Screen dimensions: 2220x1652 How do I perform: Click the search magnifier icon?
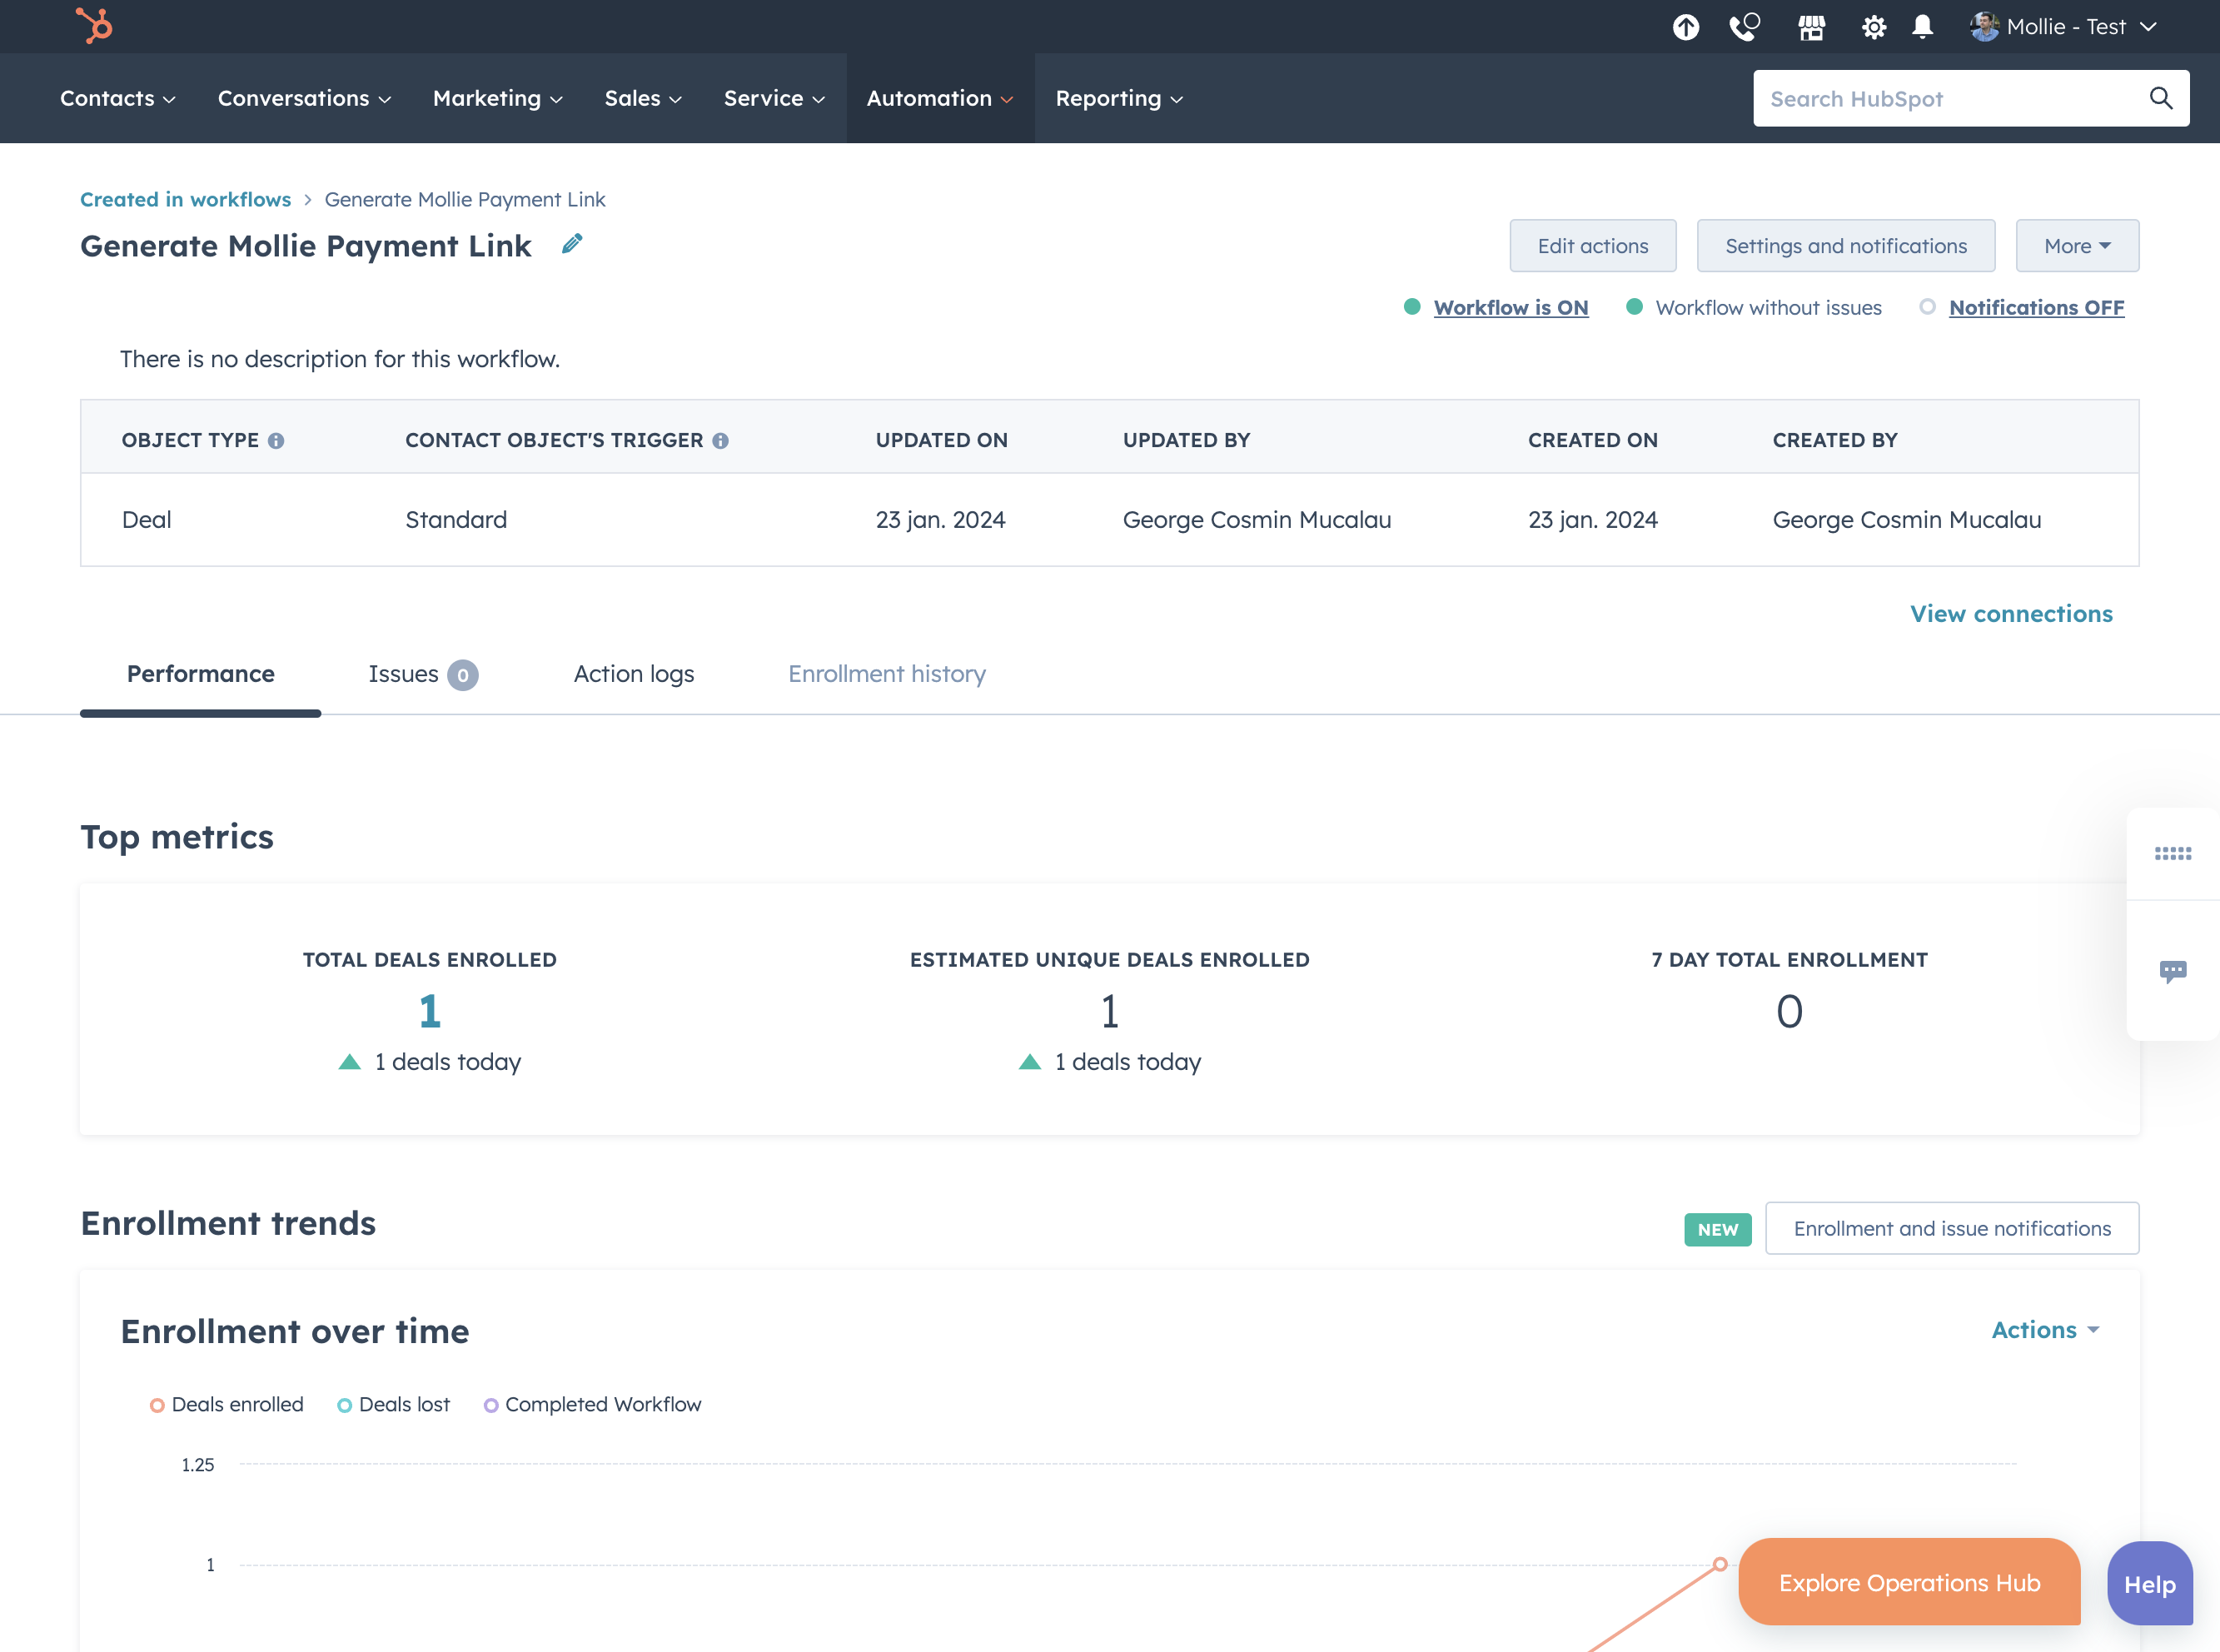(x=2161, y=98)
